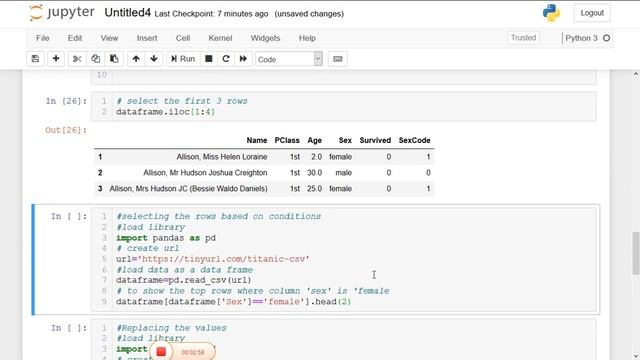
Task: Open the command palette keyboard icon
Action: (x=338, y=59)
